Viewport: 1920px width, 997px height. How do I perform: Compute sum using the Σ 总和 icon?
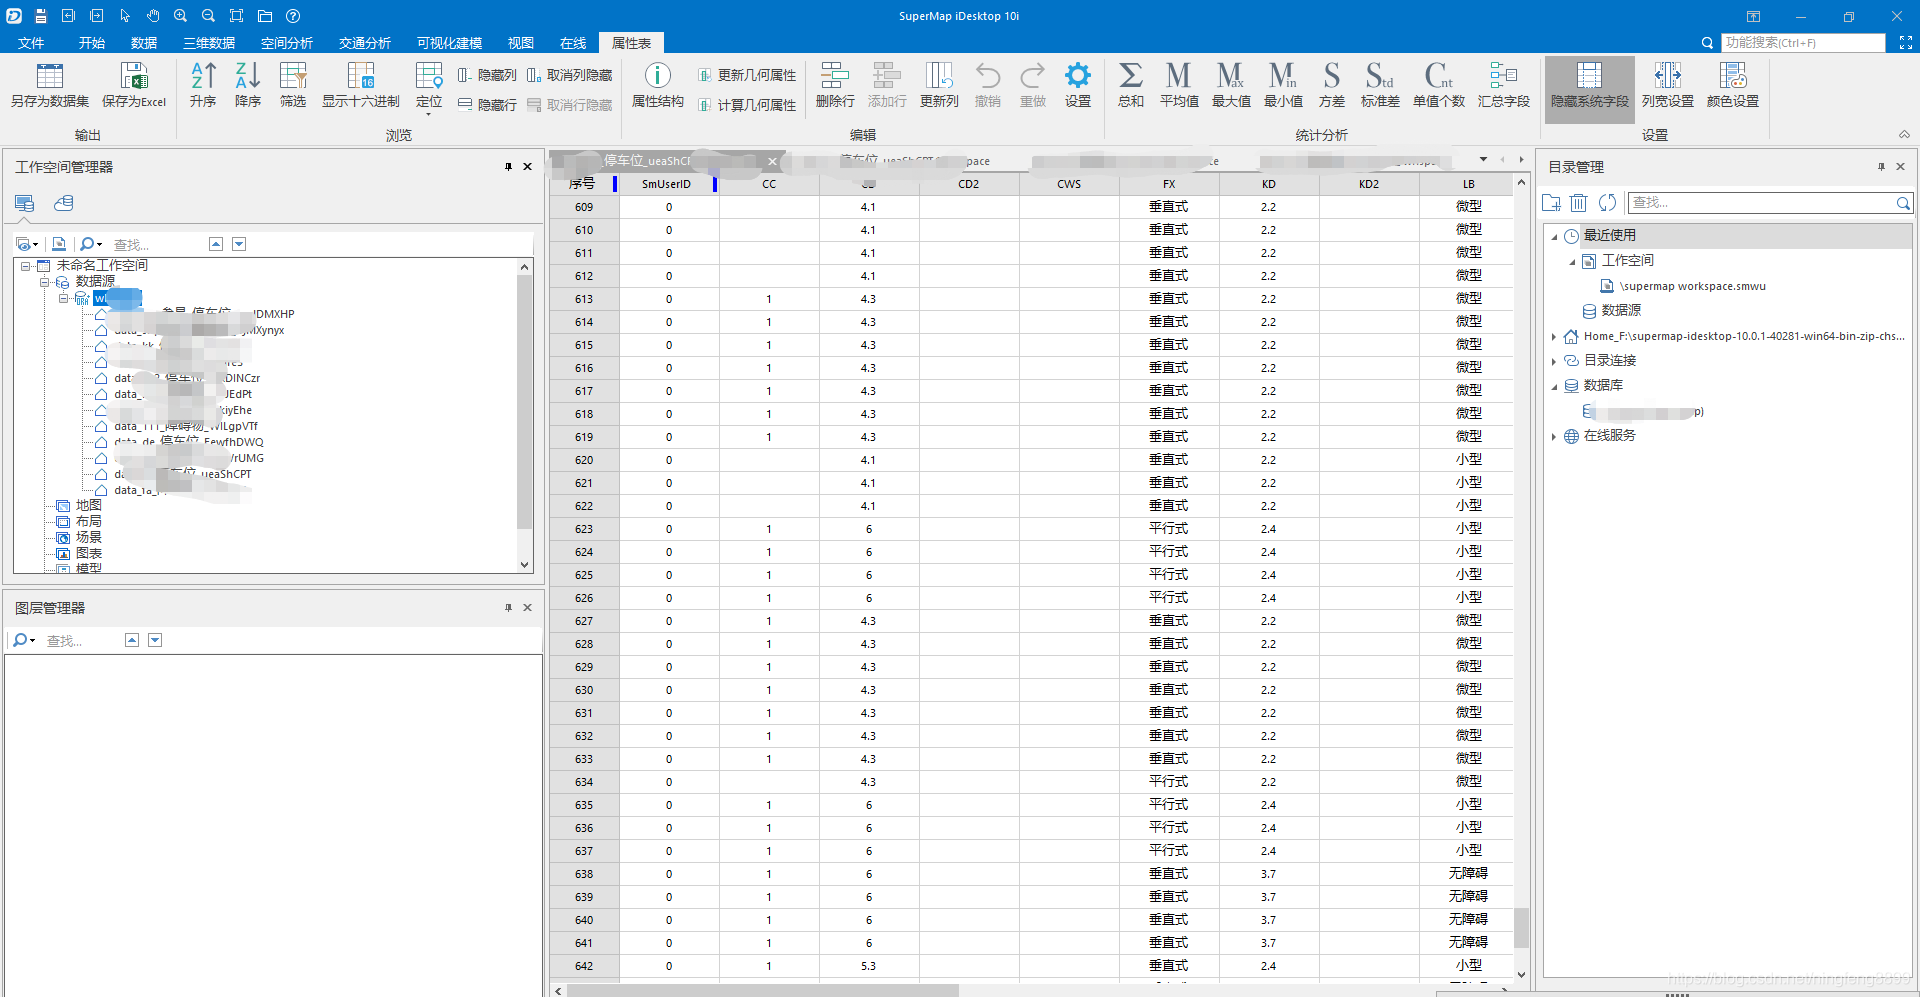(1130, 85)
